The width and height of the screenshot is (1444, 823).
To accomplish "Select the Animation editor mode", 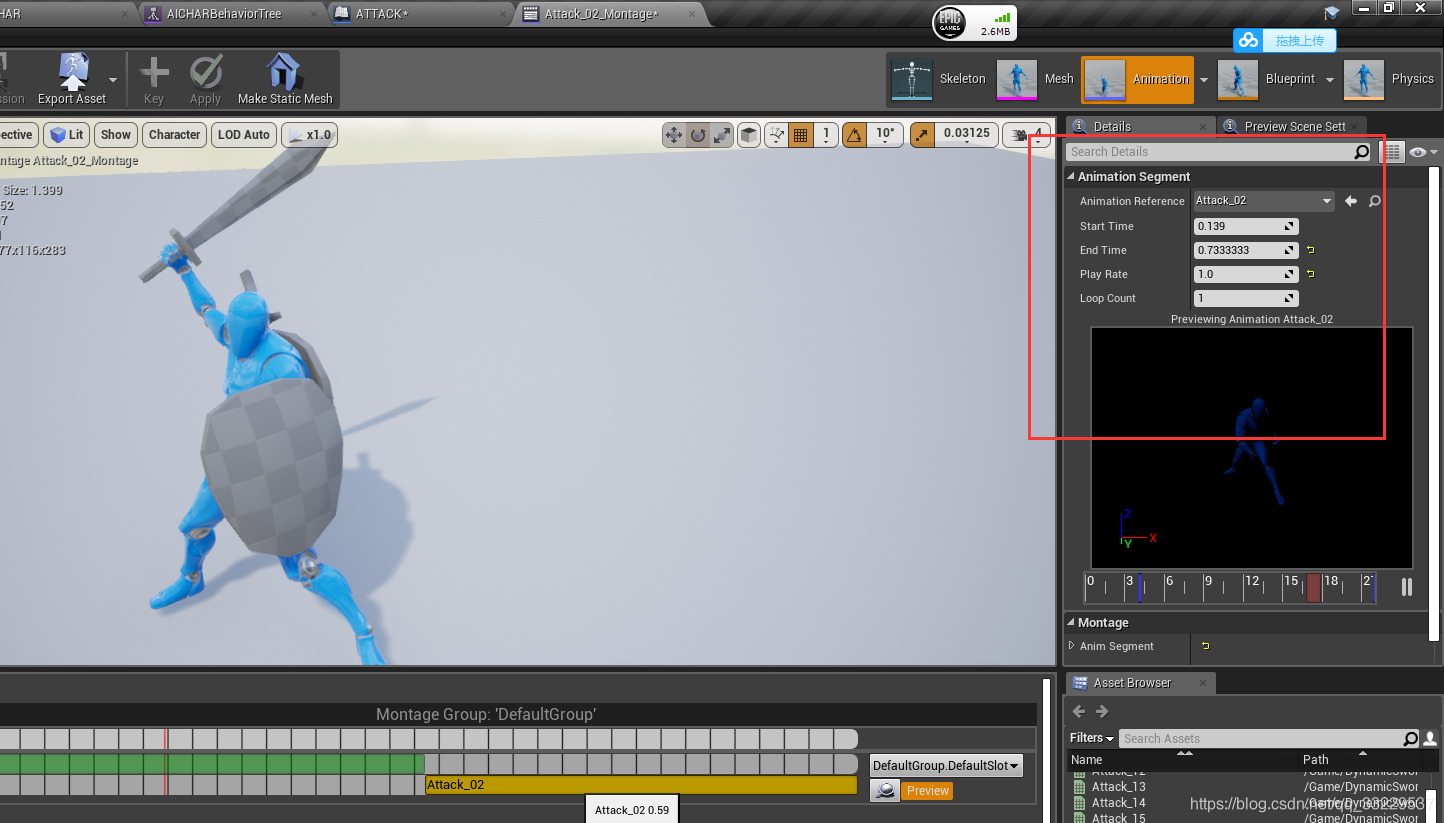I will click(x=1138, y=79).
